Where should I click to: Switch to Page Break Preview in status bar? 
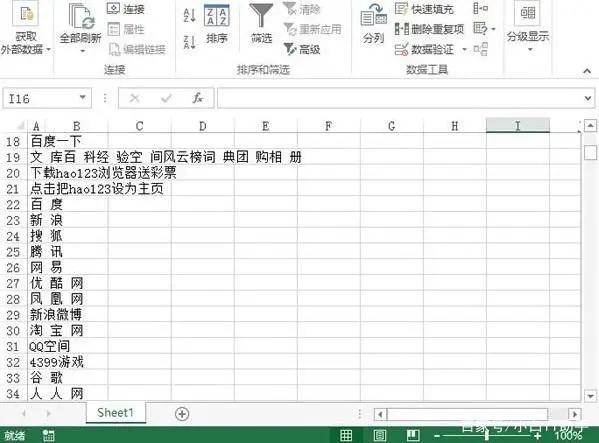pyautogui.click(x=413, y=435)
